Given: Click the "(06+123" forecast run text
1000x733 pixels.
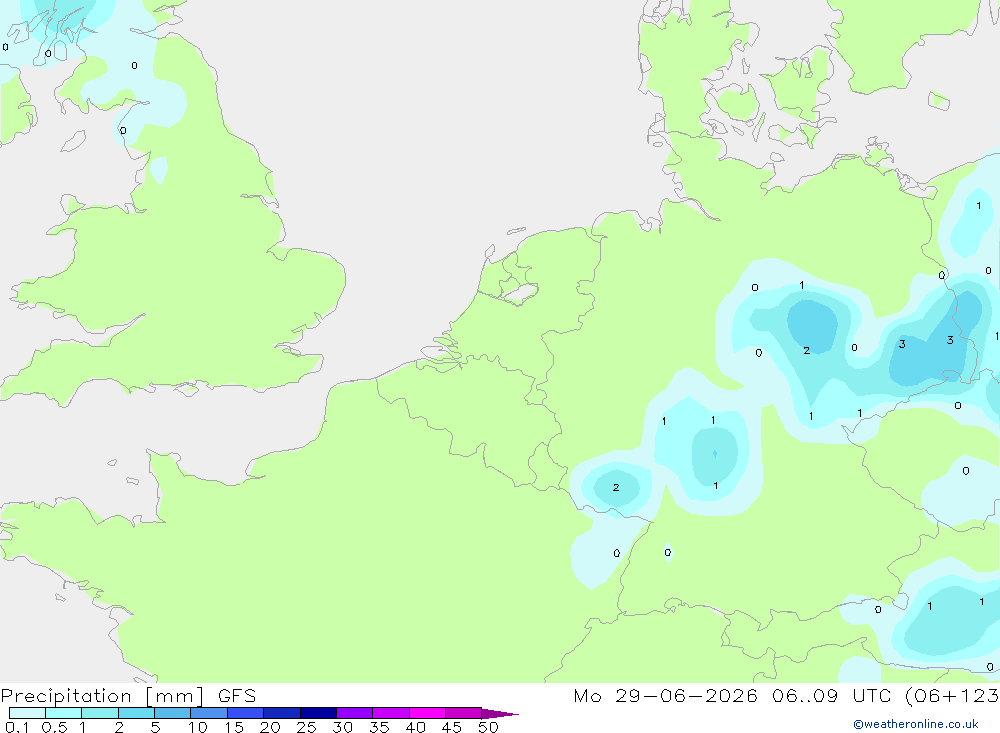Looking at the screenshot, I should click(952, 696).
